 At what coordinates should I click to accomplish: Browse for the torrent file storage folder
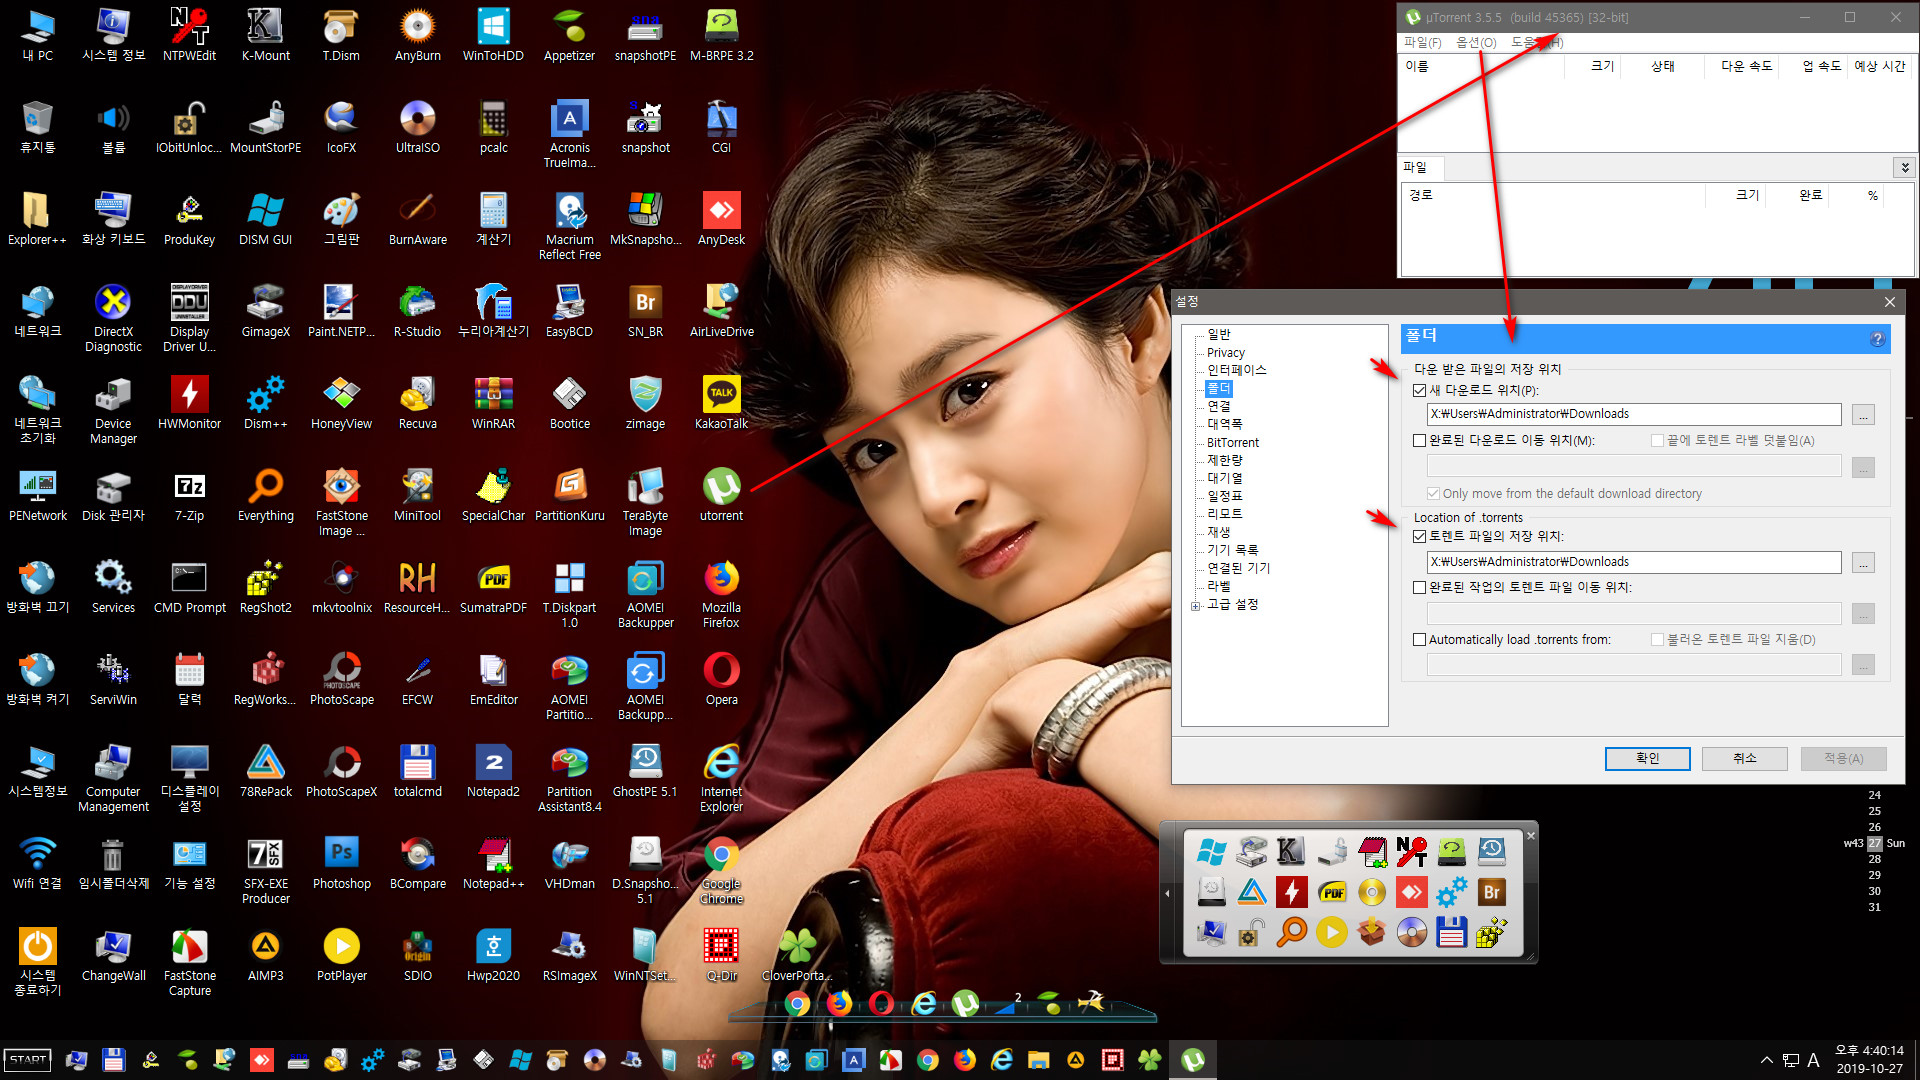point(1862,562)
